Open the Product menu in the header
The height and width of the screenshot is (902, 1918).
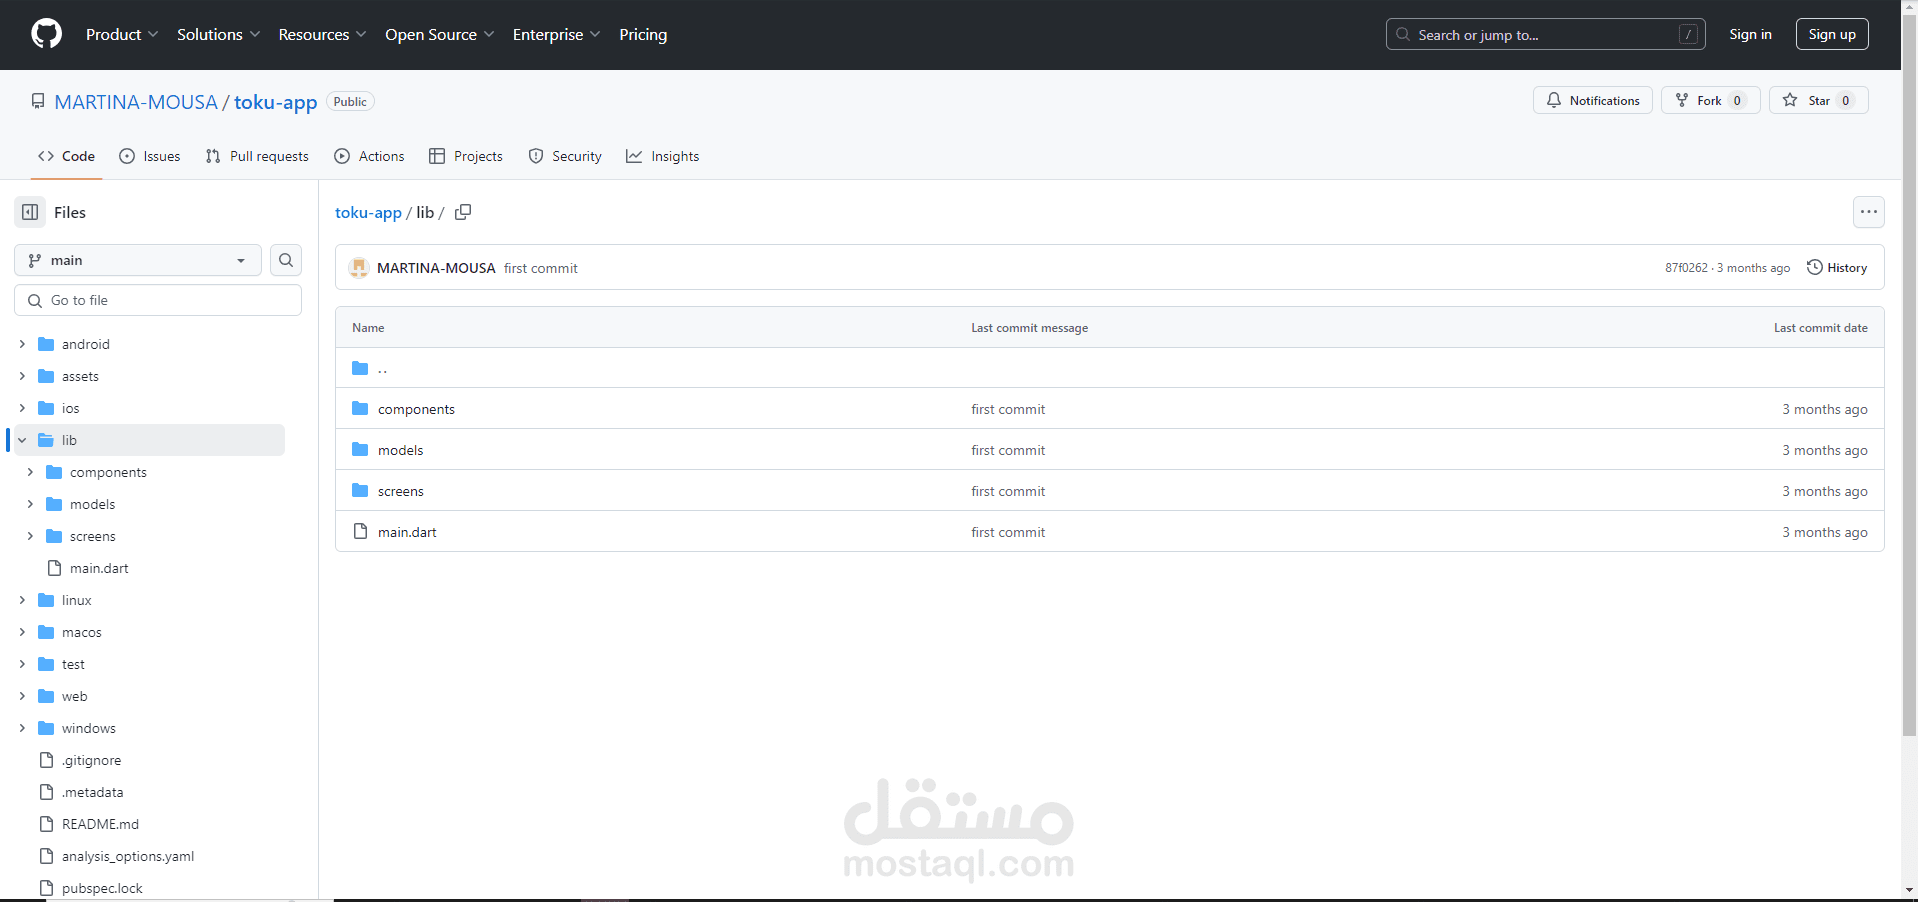click(x=122, y=34)
